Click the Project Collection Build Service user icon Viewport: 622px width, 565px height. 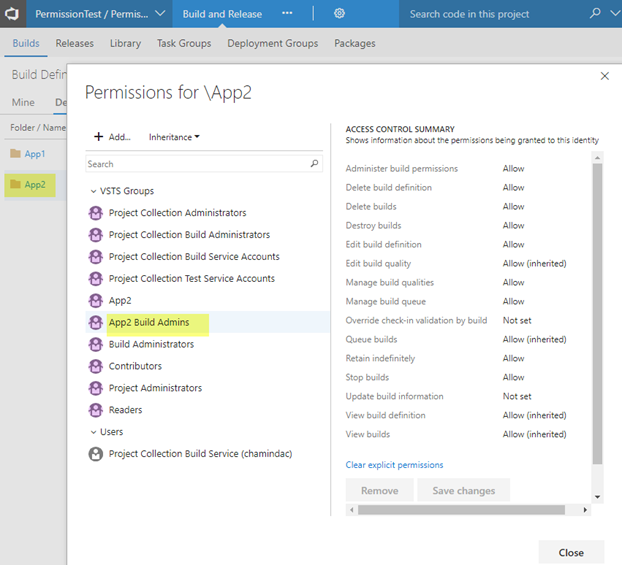point(96,454)
